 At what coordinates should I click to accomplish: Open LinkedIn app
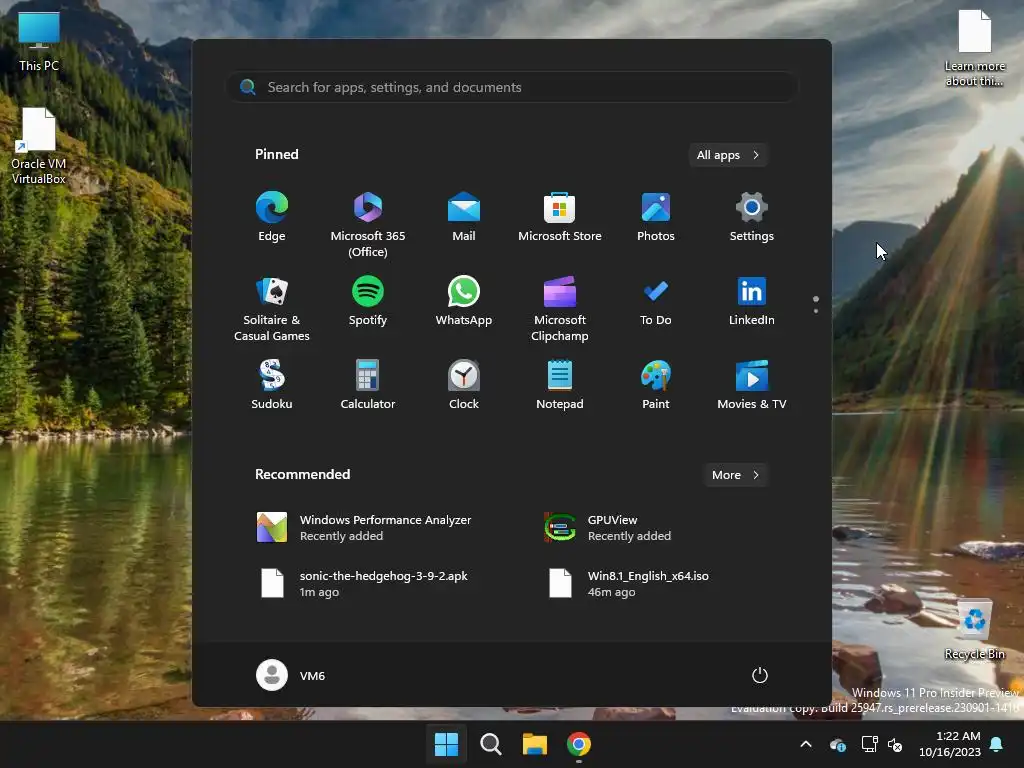752,301
